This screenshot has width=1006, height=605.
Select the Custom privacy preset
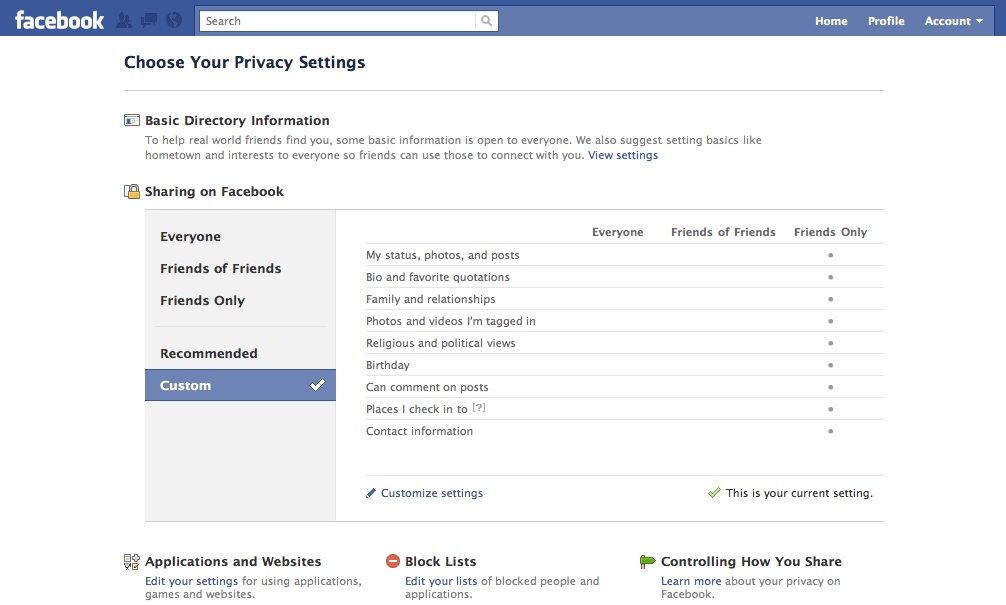pos(240,385)
